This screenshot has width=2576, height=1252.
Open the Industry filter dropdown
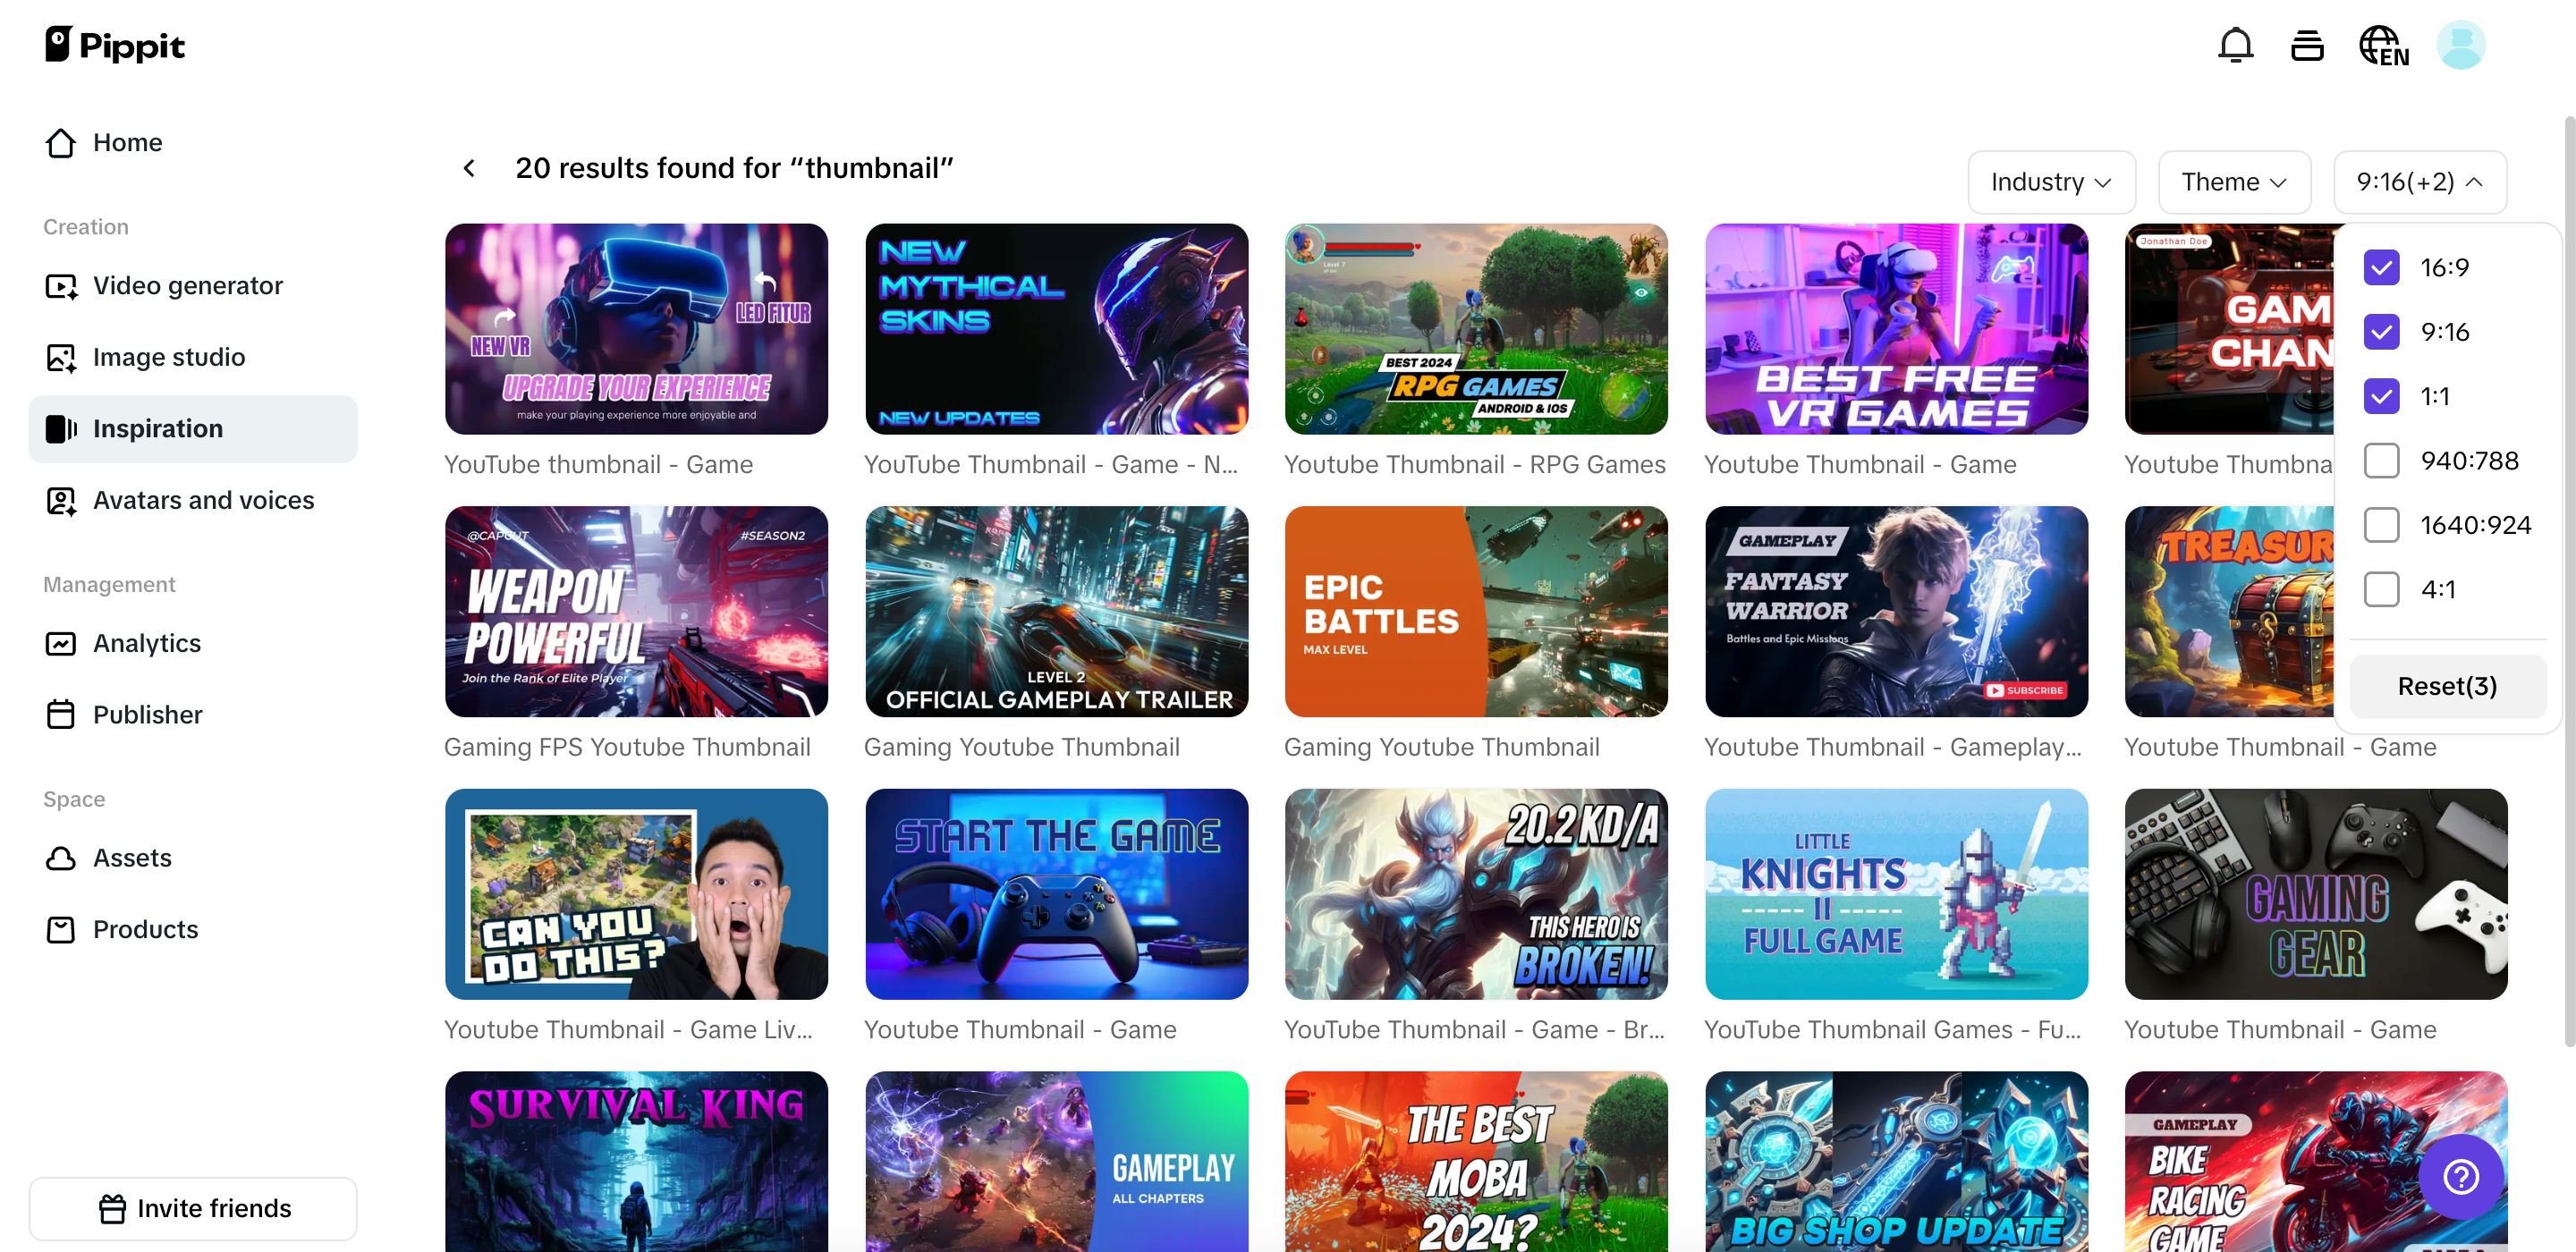tap(2051, 182)
